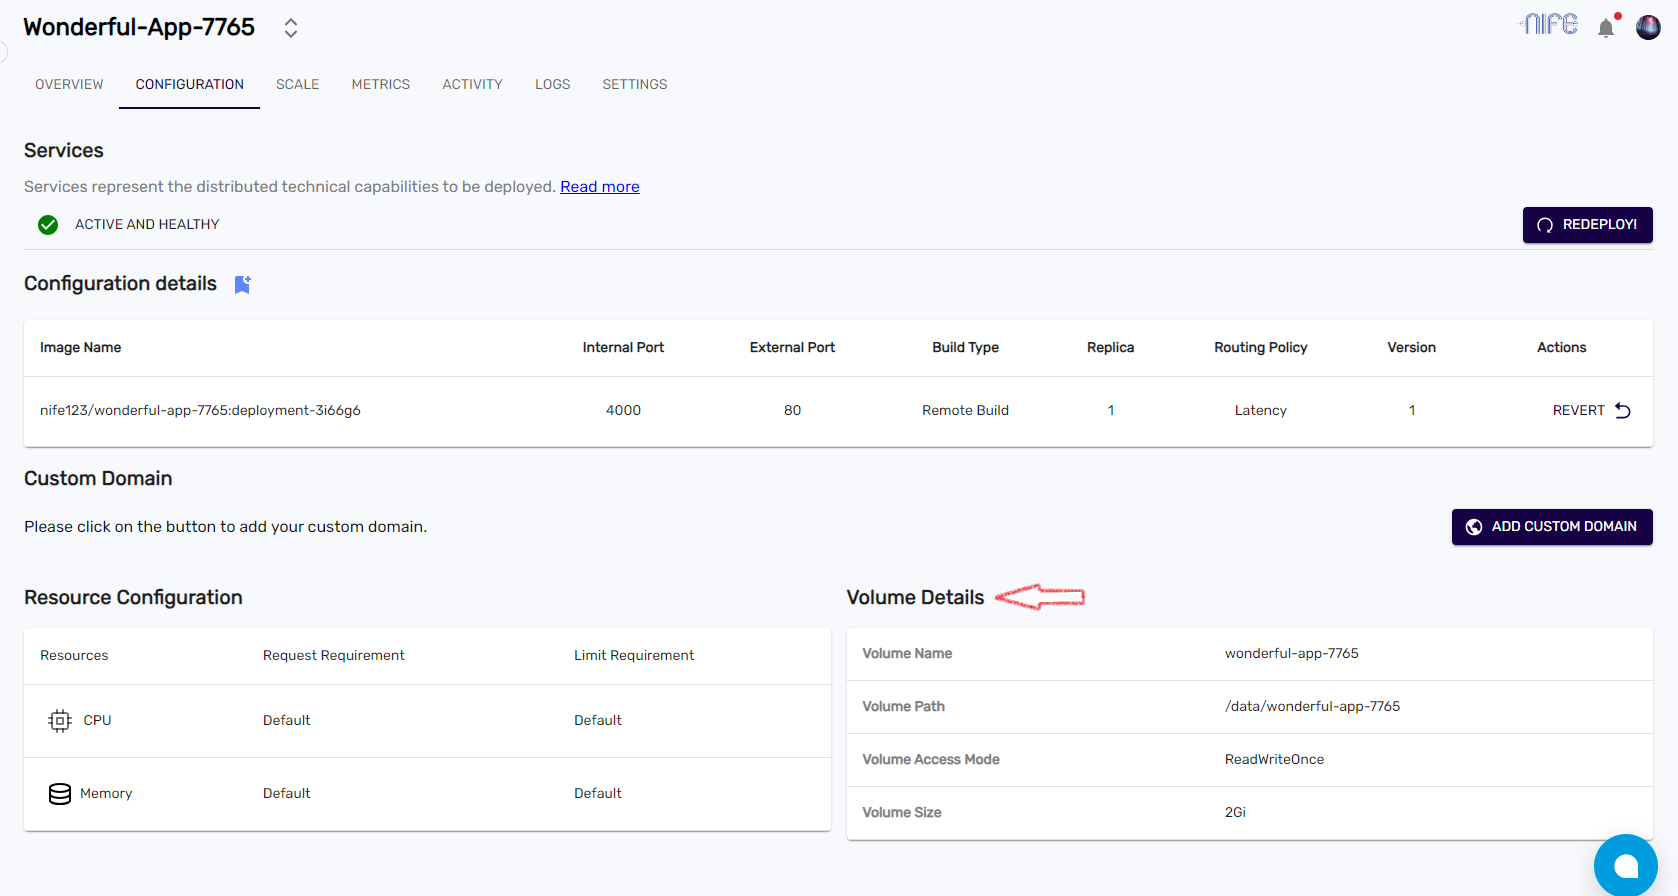Open the Scale tab

coord(297,85)
